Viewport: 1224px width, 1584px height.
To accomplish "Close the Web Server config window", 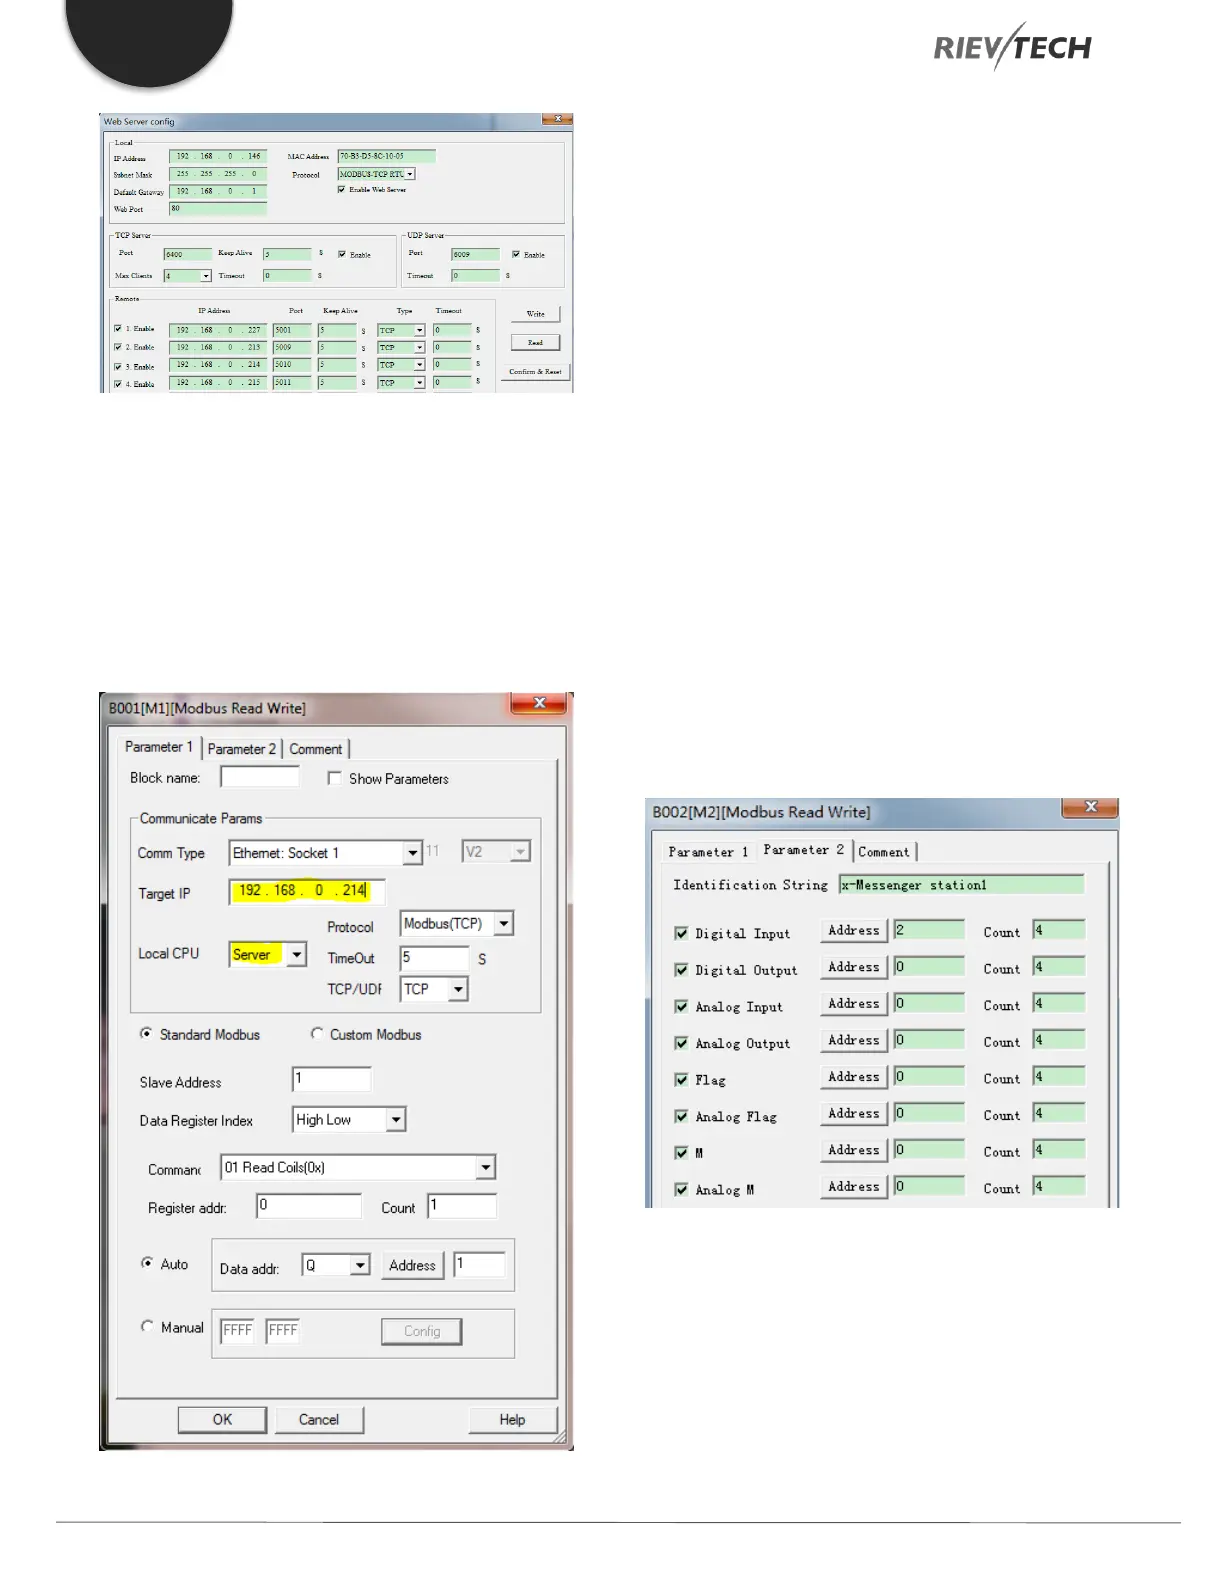I will click(557, 119).
